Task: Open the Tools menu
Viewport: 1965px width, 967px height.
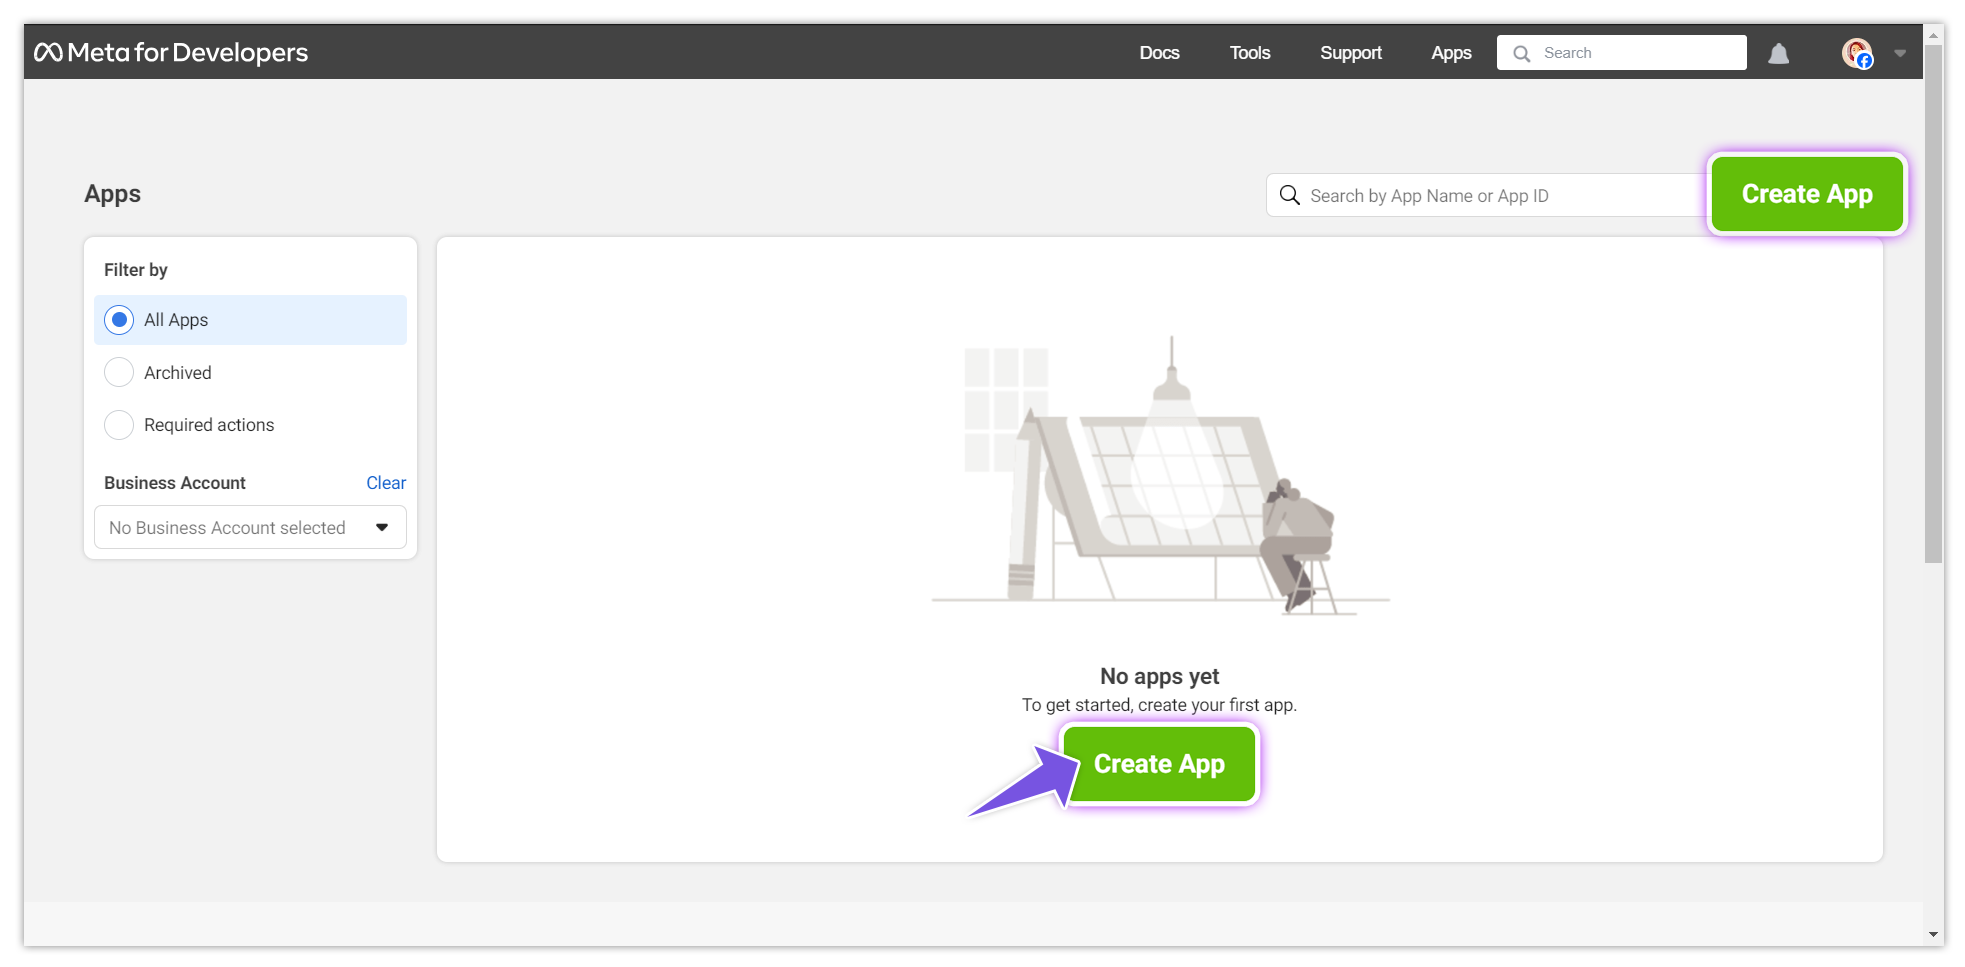Action: point(1249,52)
